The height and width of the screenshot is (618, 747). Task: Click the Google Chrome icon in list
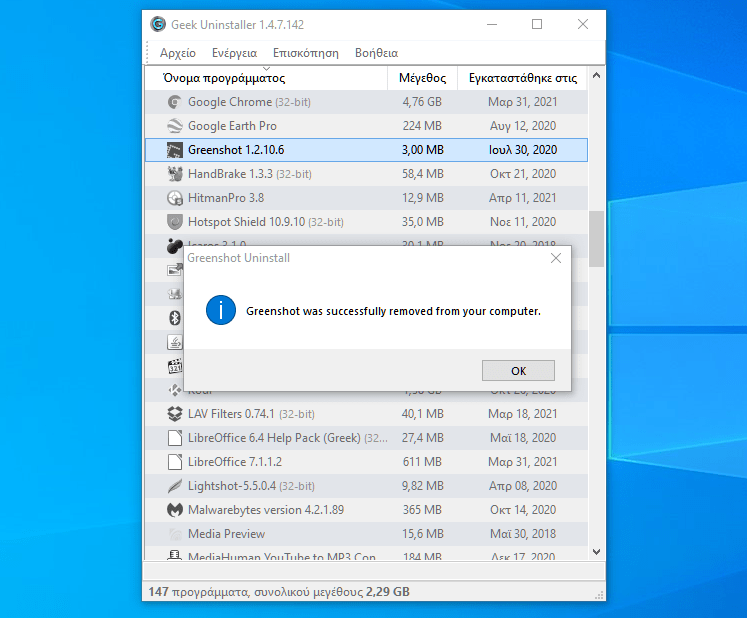(x=175, y=102)
